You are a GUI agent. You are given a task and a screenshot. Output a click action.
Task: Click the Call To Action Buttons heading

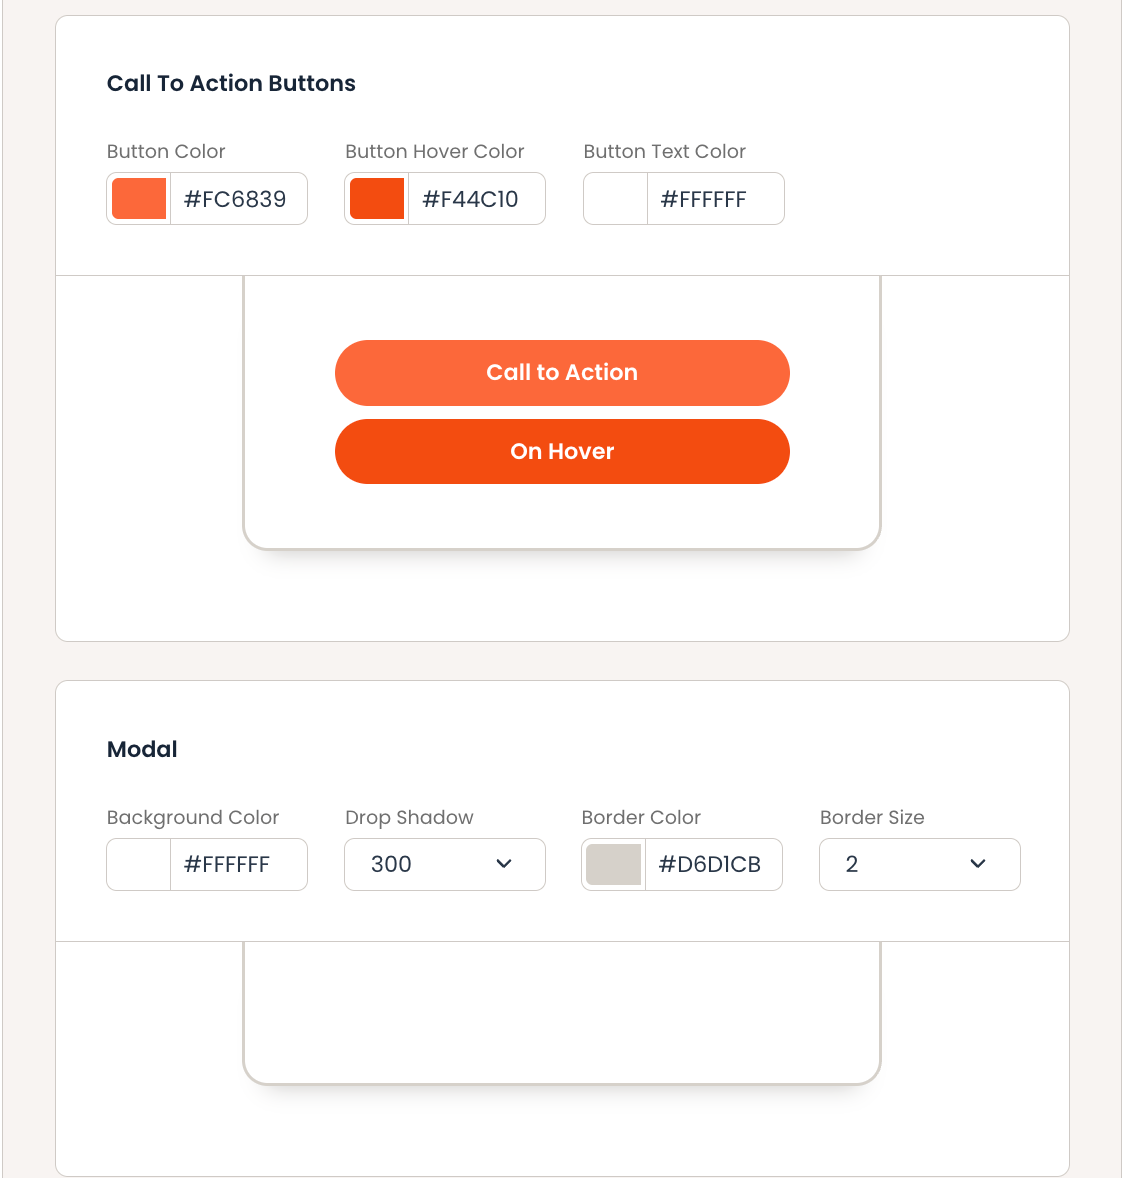[231, 84]
